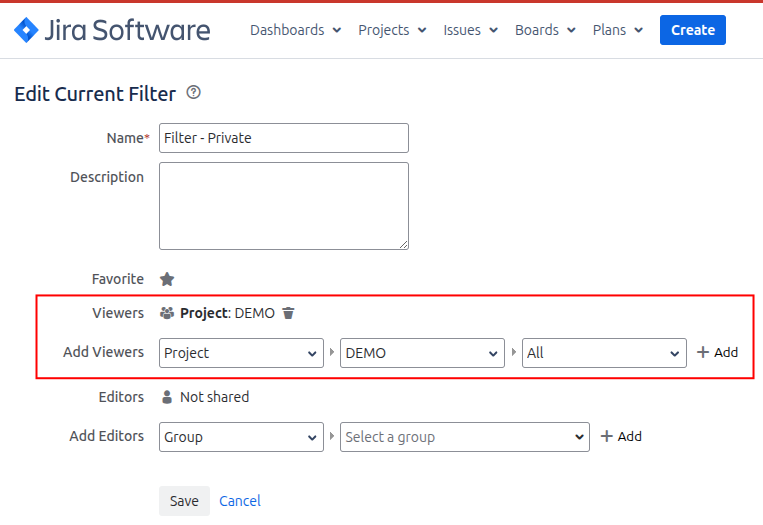Open the Dashboards menu

pyautogui.click(x=295, y=30)
